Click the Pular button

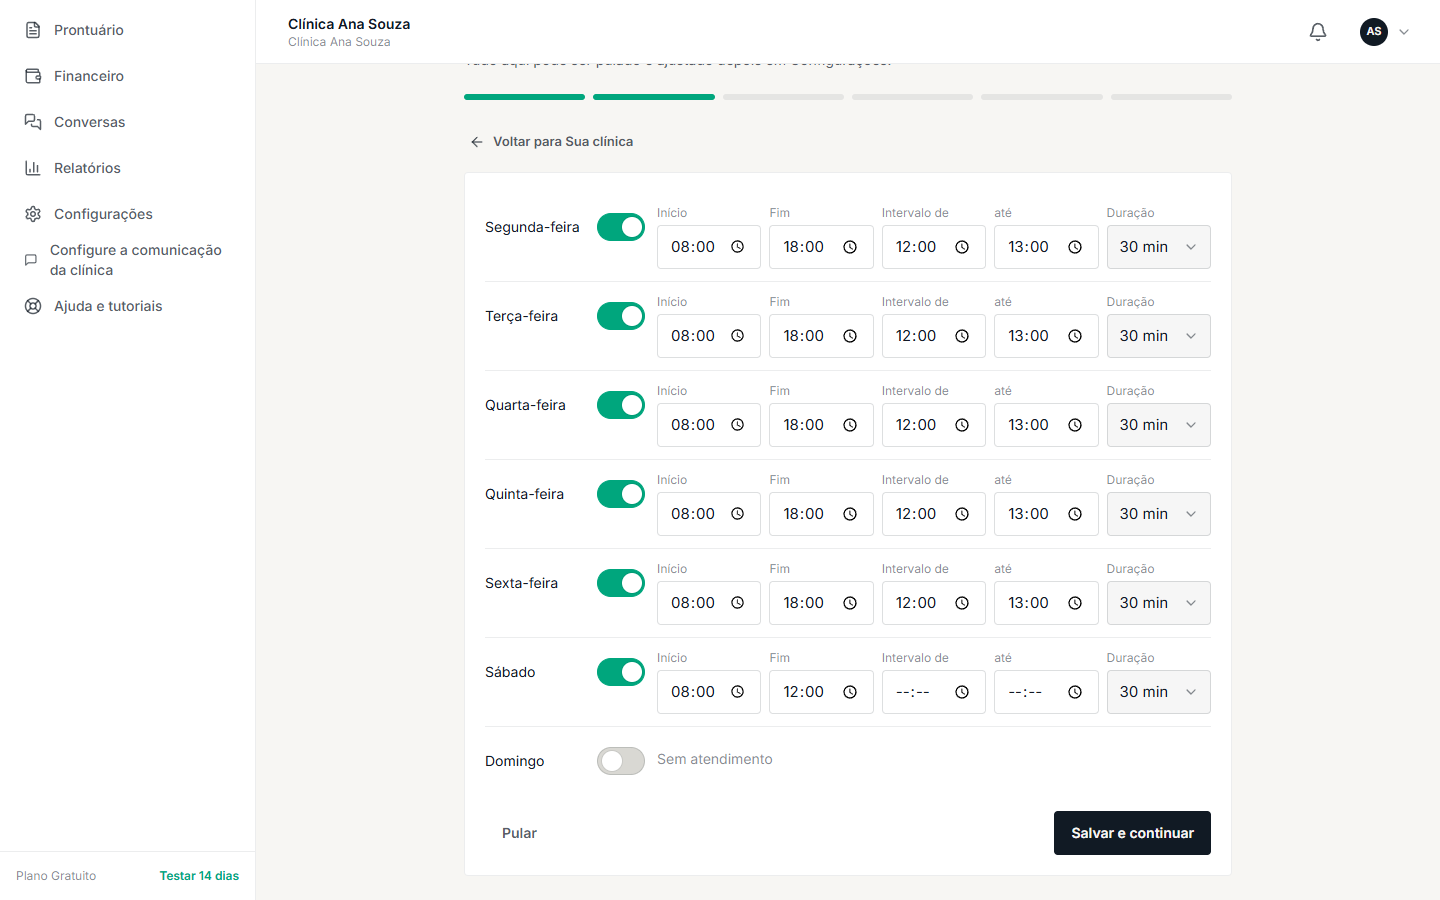pyautogui.click(x=519, y=833)
